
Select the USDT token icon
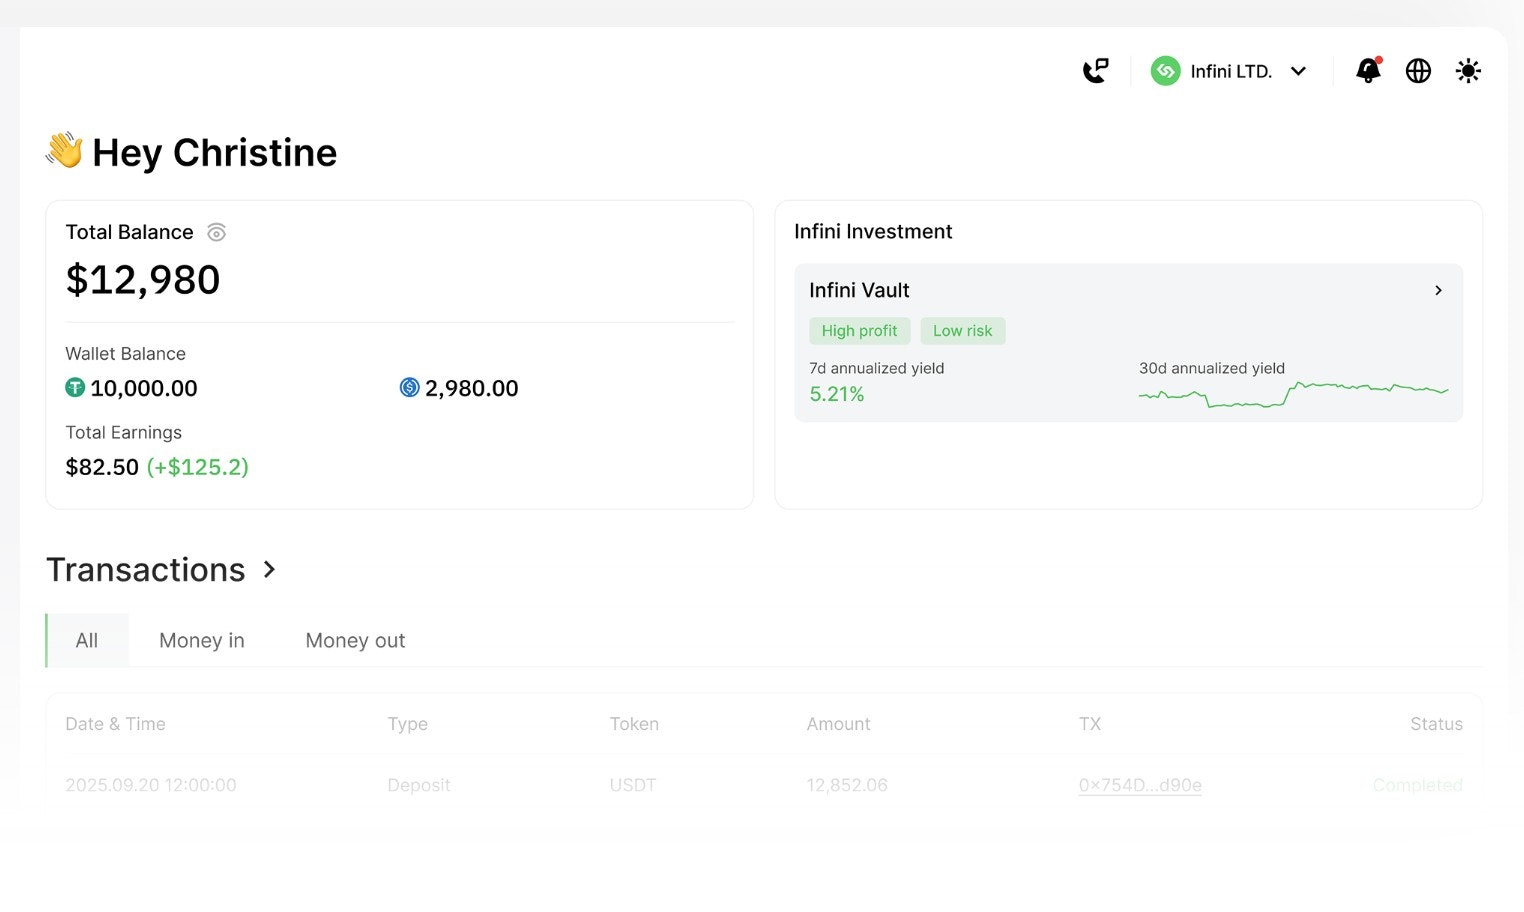point(75,388)
